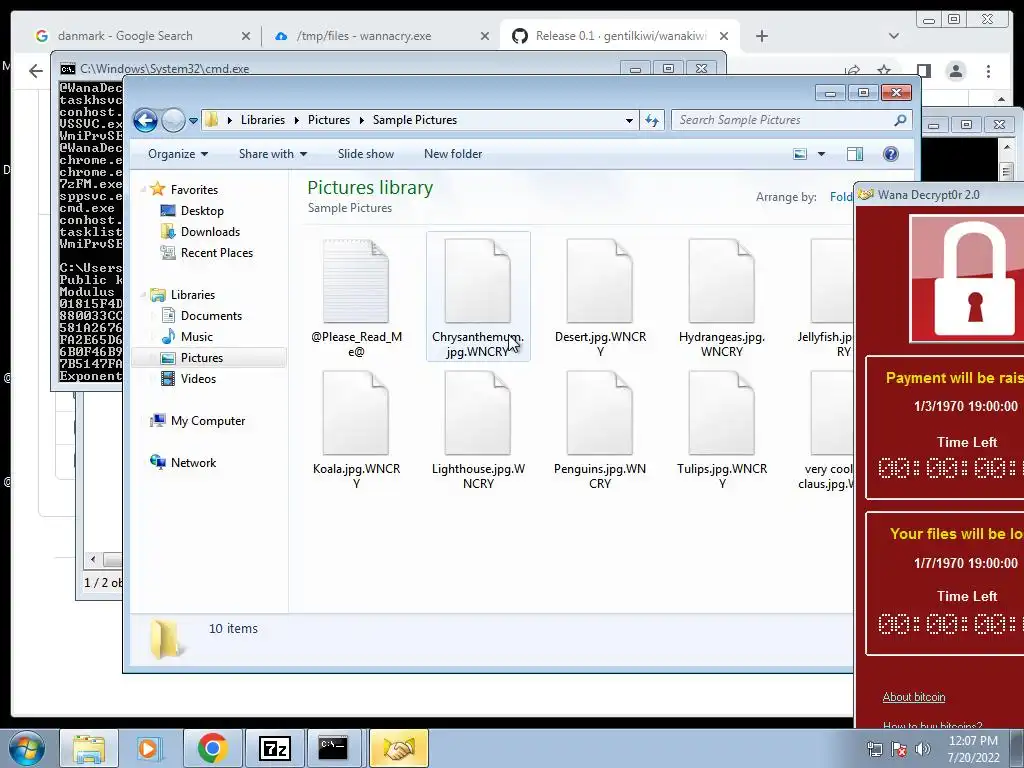Open the Arrange by Folder dropdown
The image size is (1024, 768).
click(840, 197)
